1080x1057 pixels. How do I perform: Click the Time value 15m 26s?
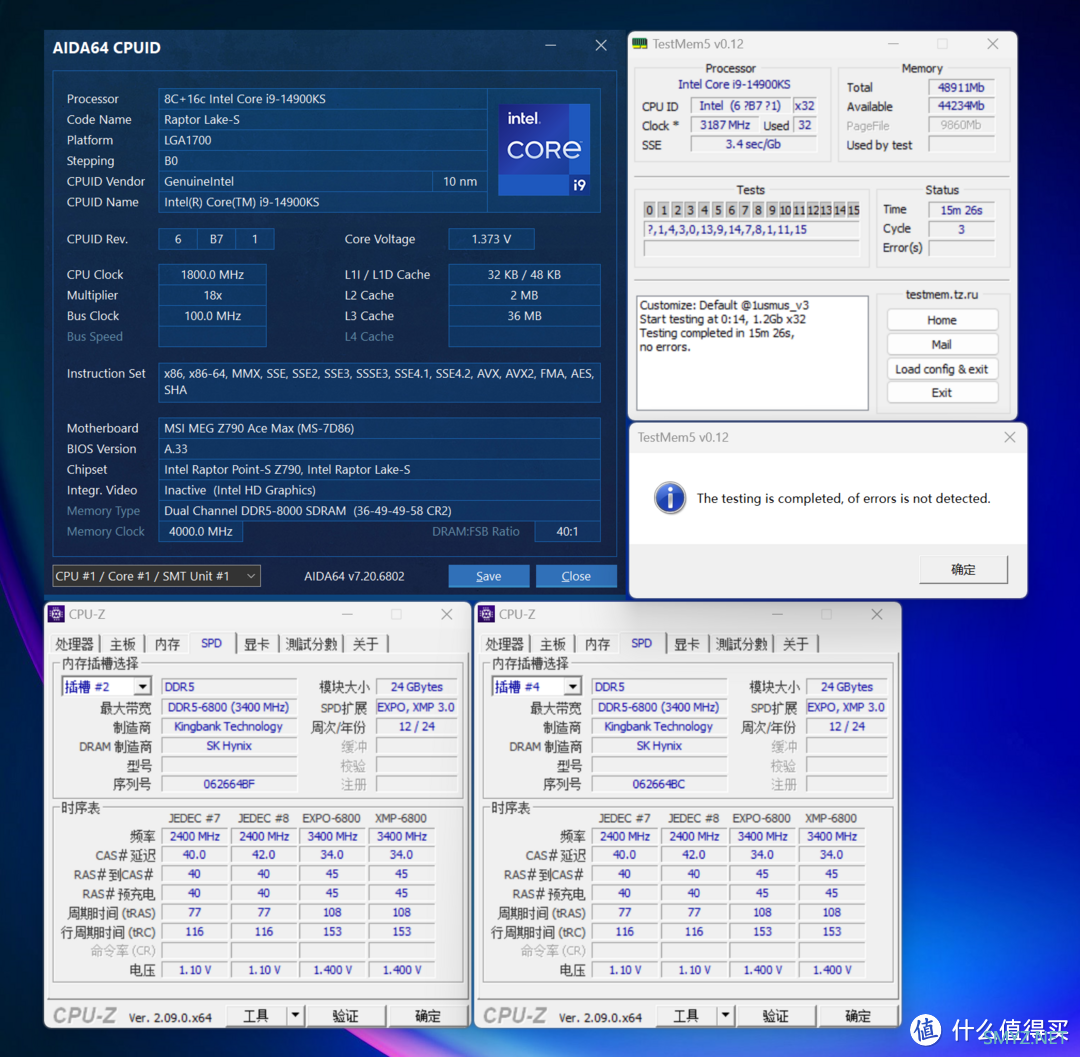coord(962,210)
